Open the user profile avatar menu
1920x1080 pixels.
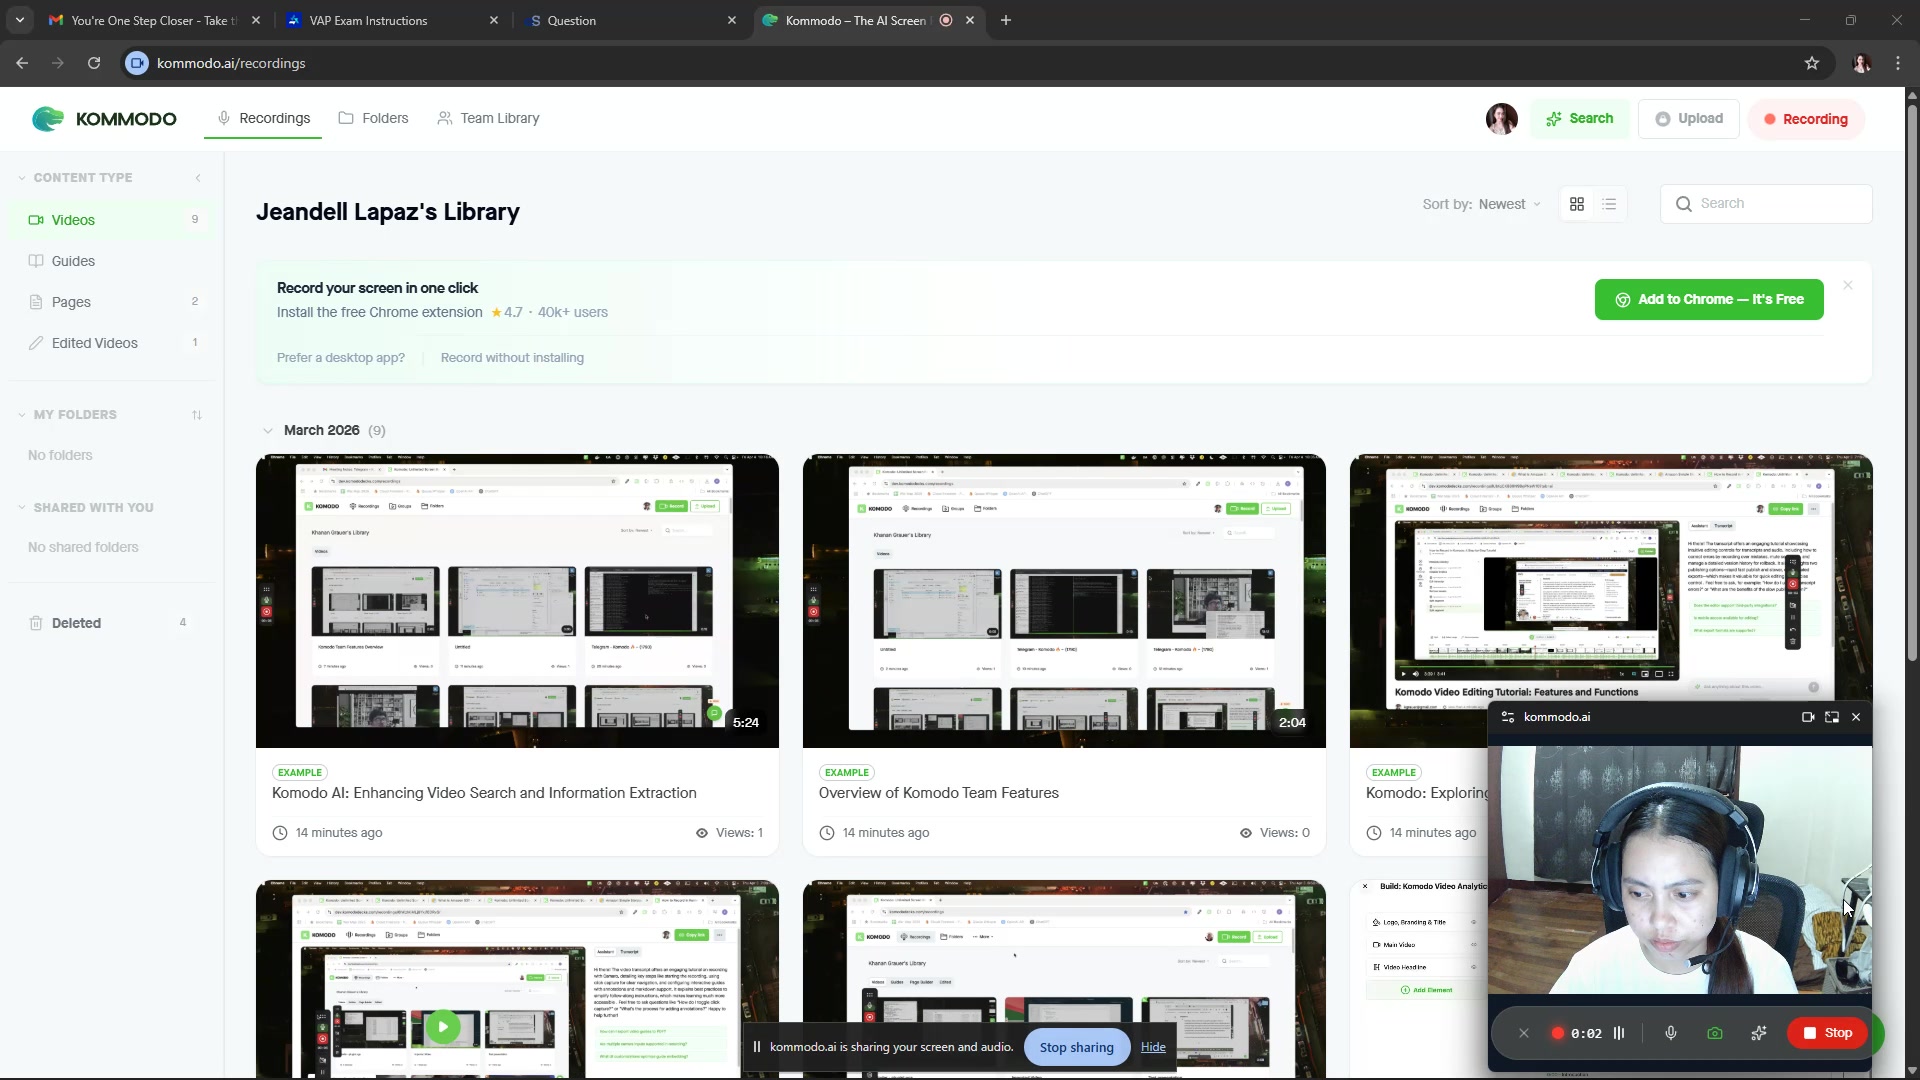tap(1501, 119)
